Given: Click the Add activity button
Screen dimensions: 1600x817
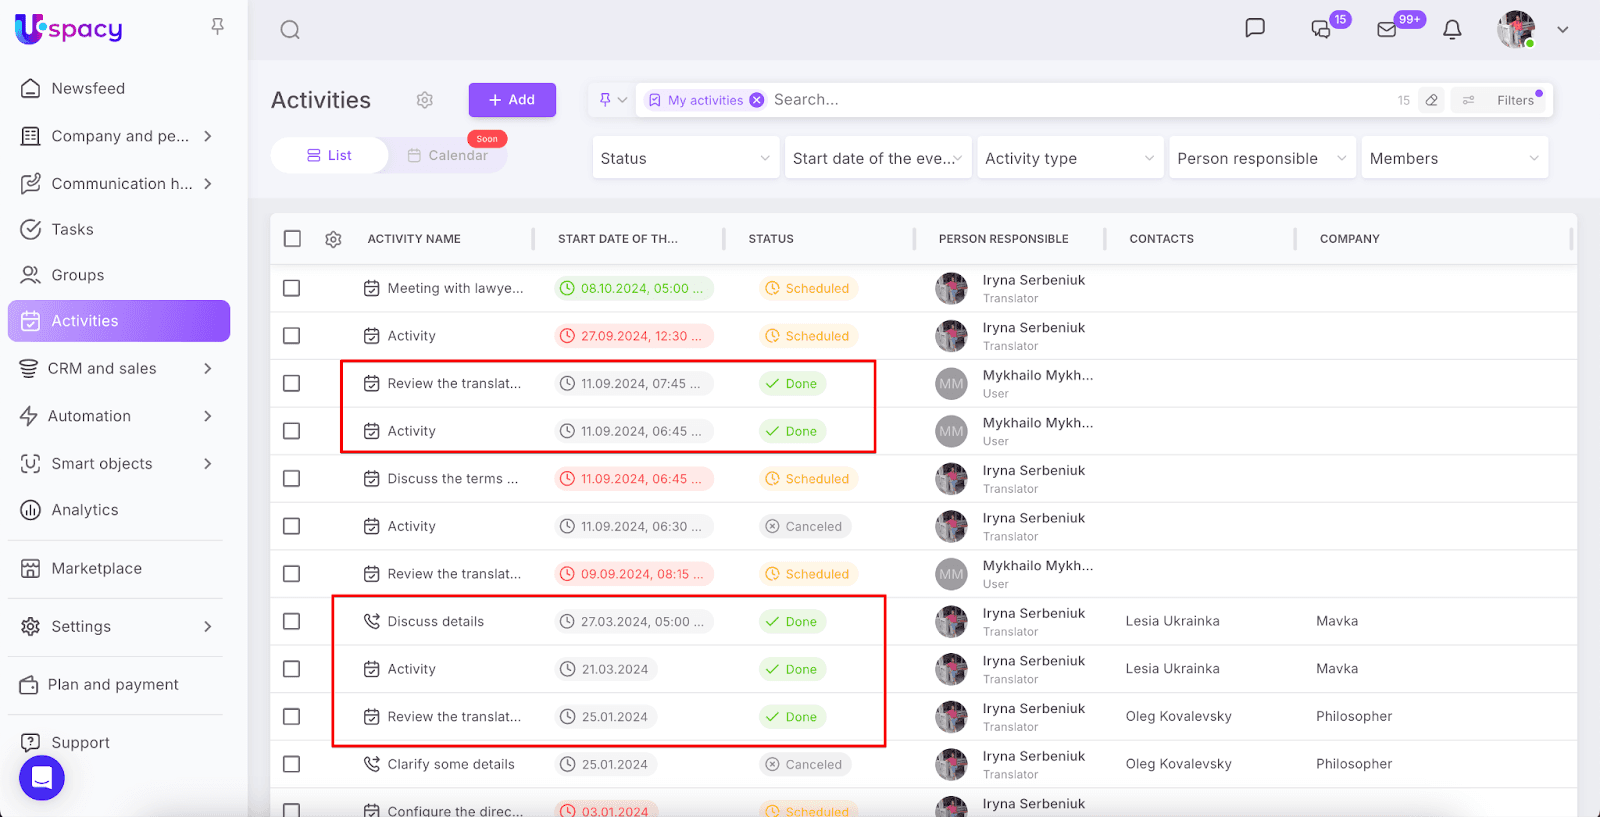Looking at the screenshot, I should point(512,100).
